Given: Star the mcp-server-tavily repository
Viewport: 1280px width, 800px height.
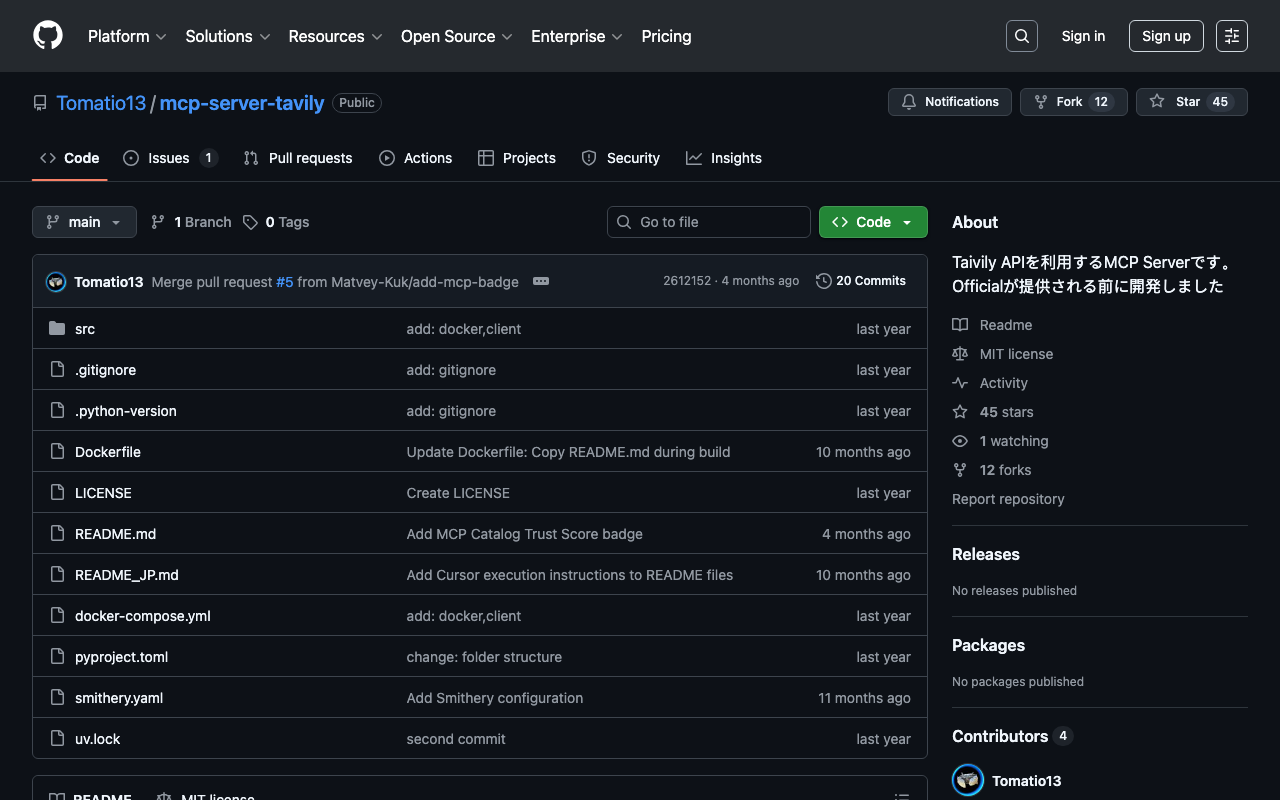Looking at the screenshot, I should click(1190, 102).
